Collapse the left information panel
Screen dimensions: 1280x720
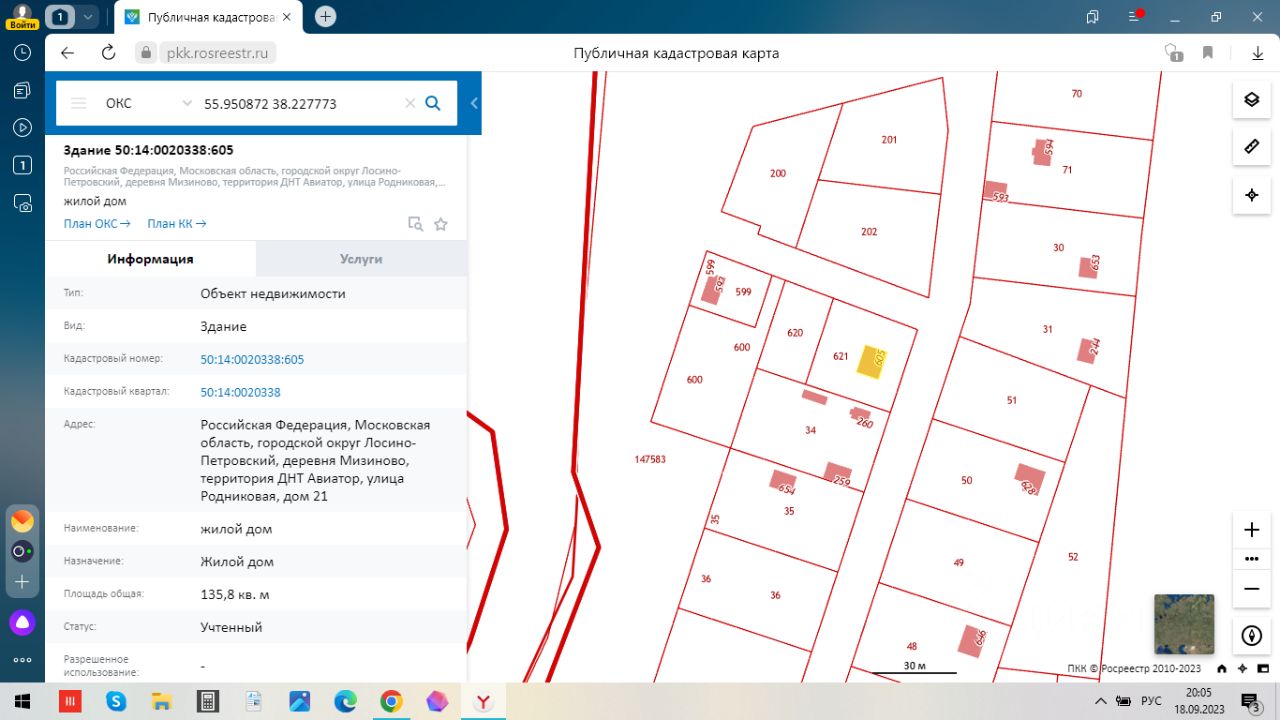[474, 103]
